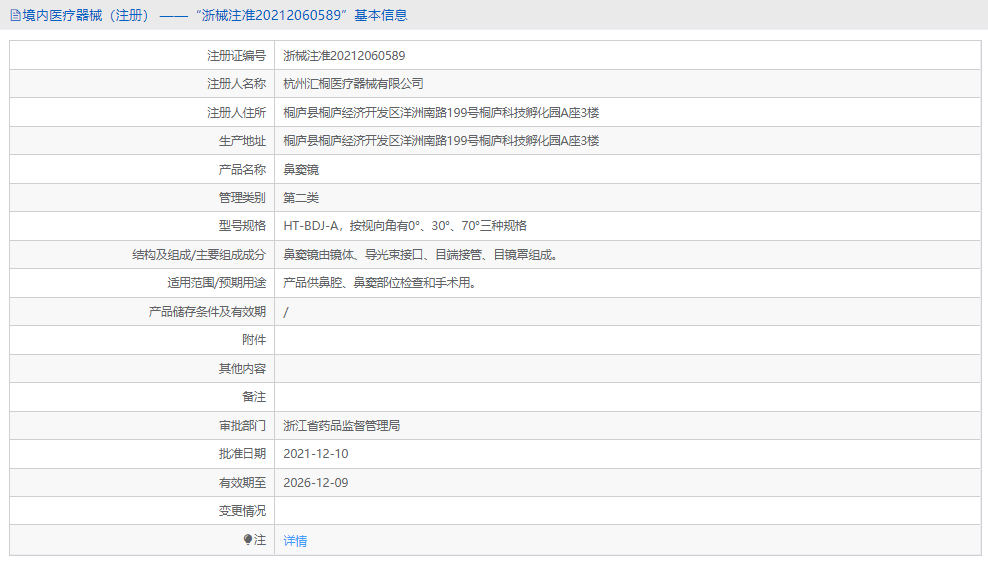Select text 产品供鼻腔、鼻窦部位检查和手术用
Image resolution: width=988 pixels, height=561 pixels.
380,283
